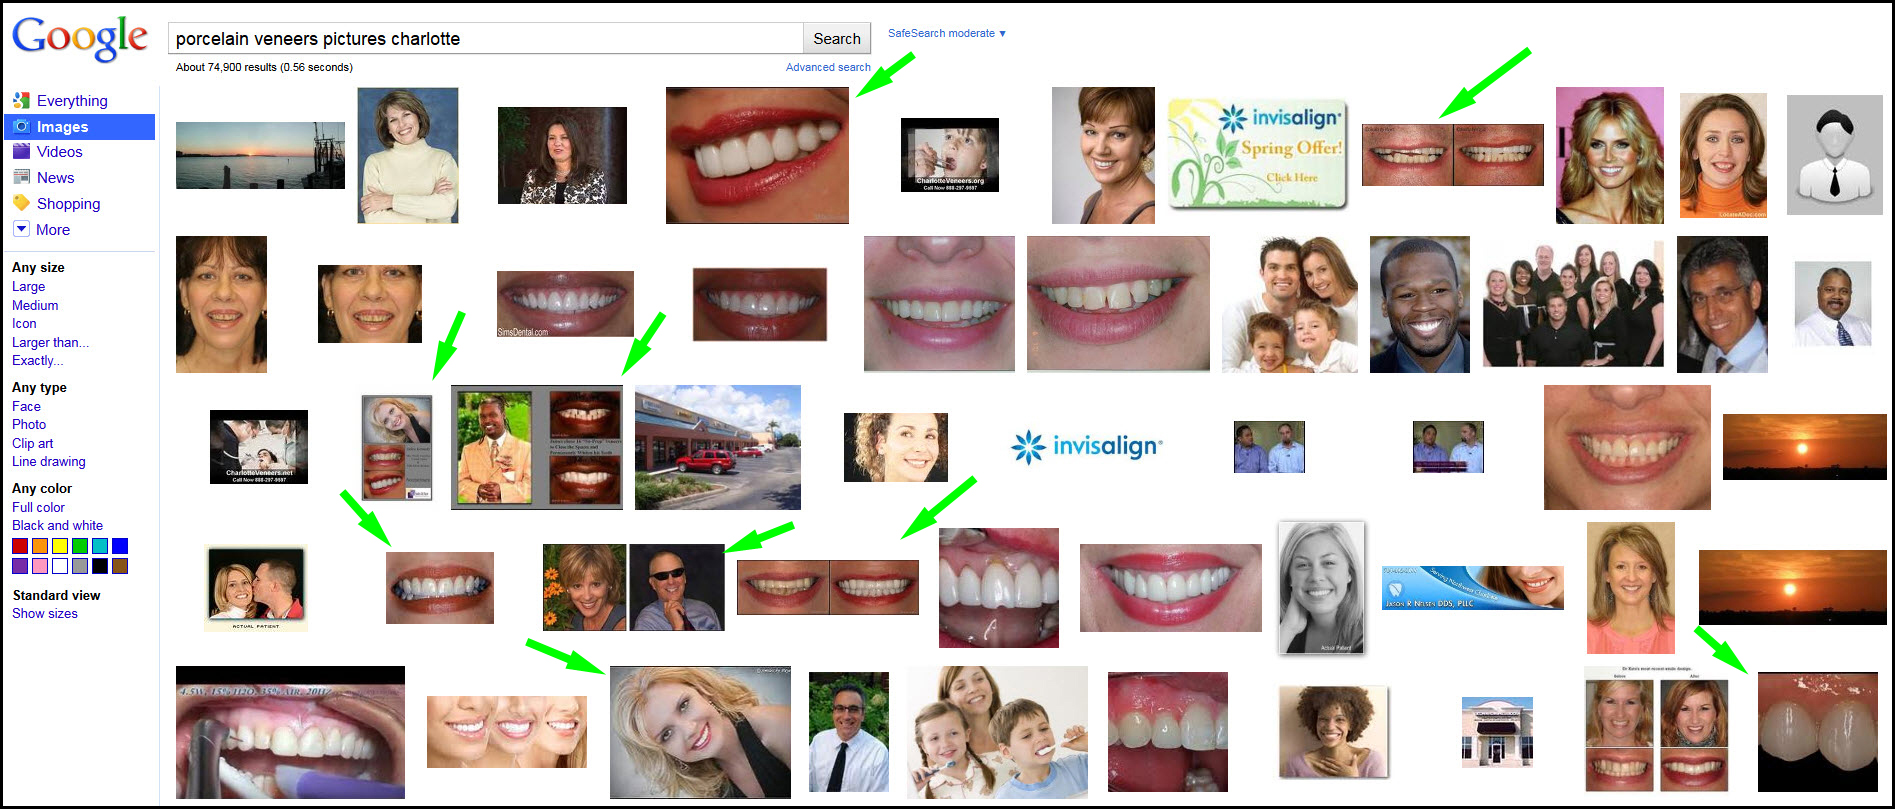Open the CharlotteVeneers.org thumbnail

pyautogui.click(x=950, y=155)
